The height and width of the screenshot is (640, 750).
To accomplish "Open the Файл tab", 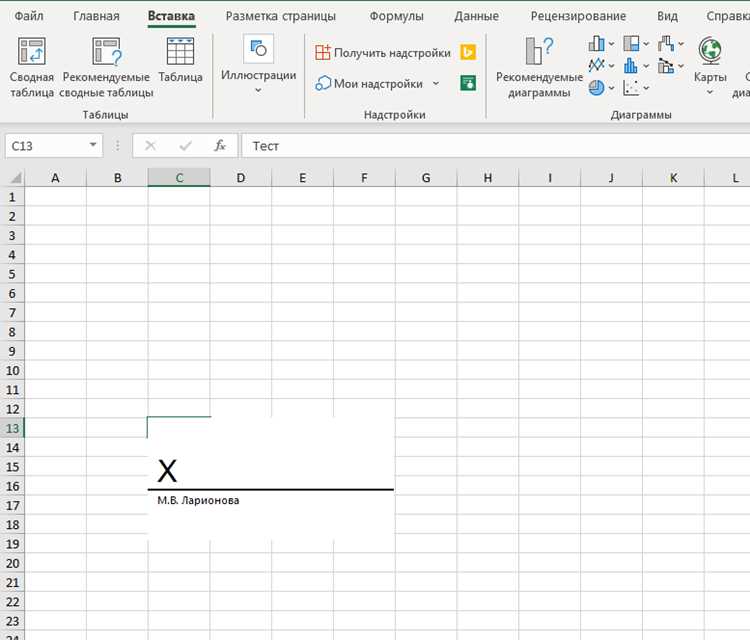I will pos(29,16).
